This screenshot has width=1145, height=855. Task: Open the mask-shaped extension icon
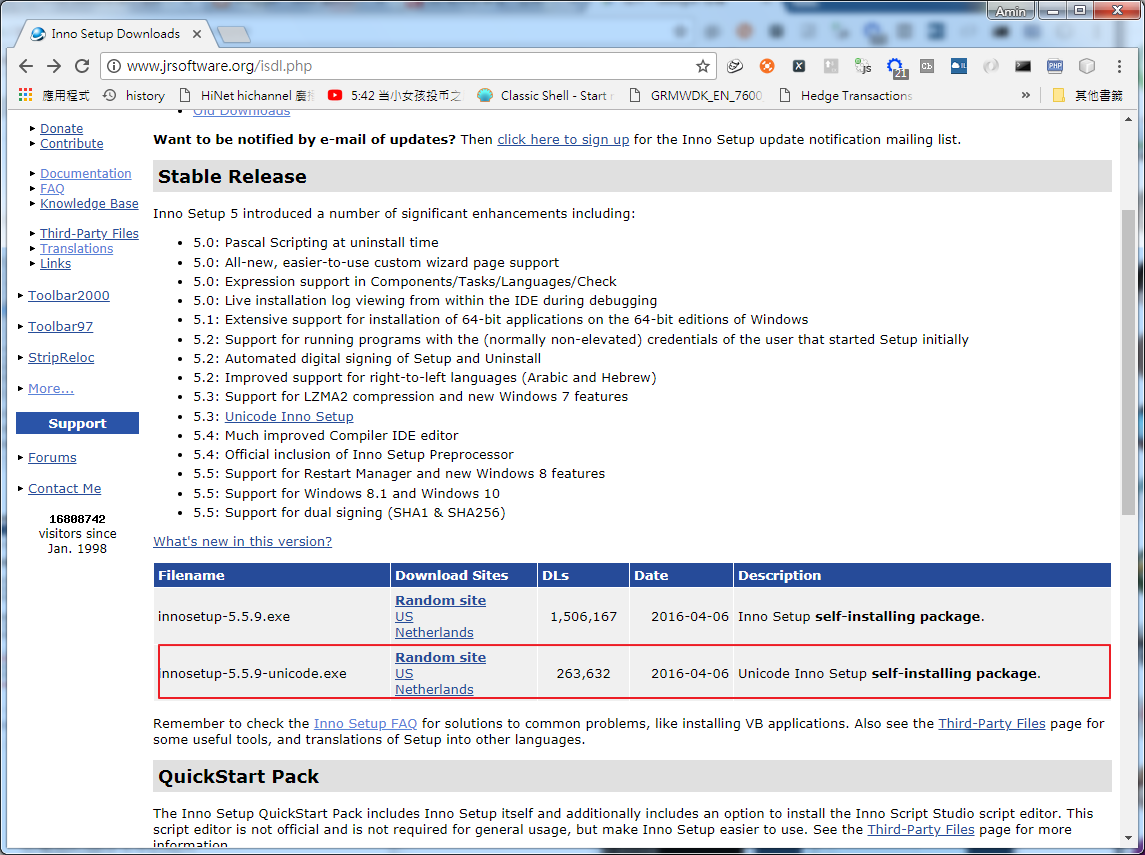735,66
